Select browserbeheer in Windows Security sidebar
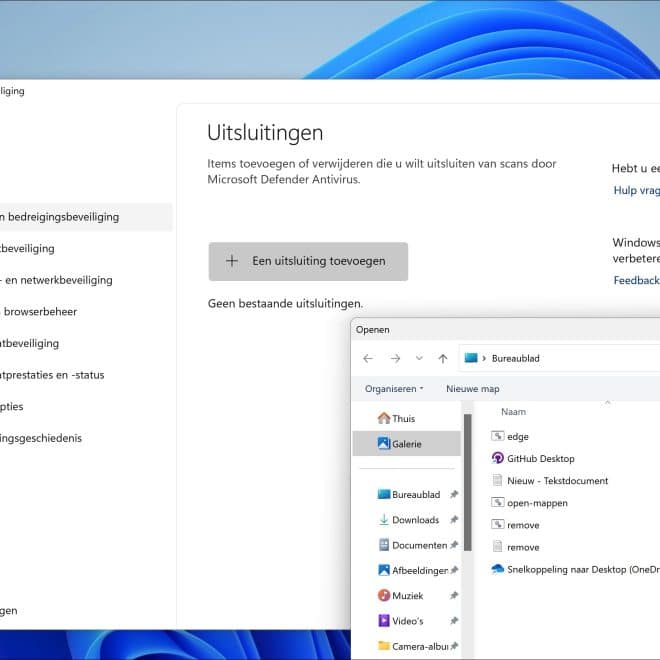The width and height of the screenshot is (660, 660). (39, 312)
